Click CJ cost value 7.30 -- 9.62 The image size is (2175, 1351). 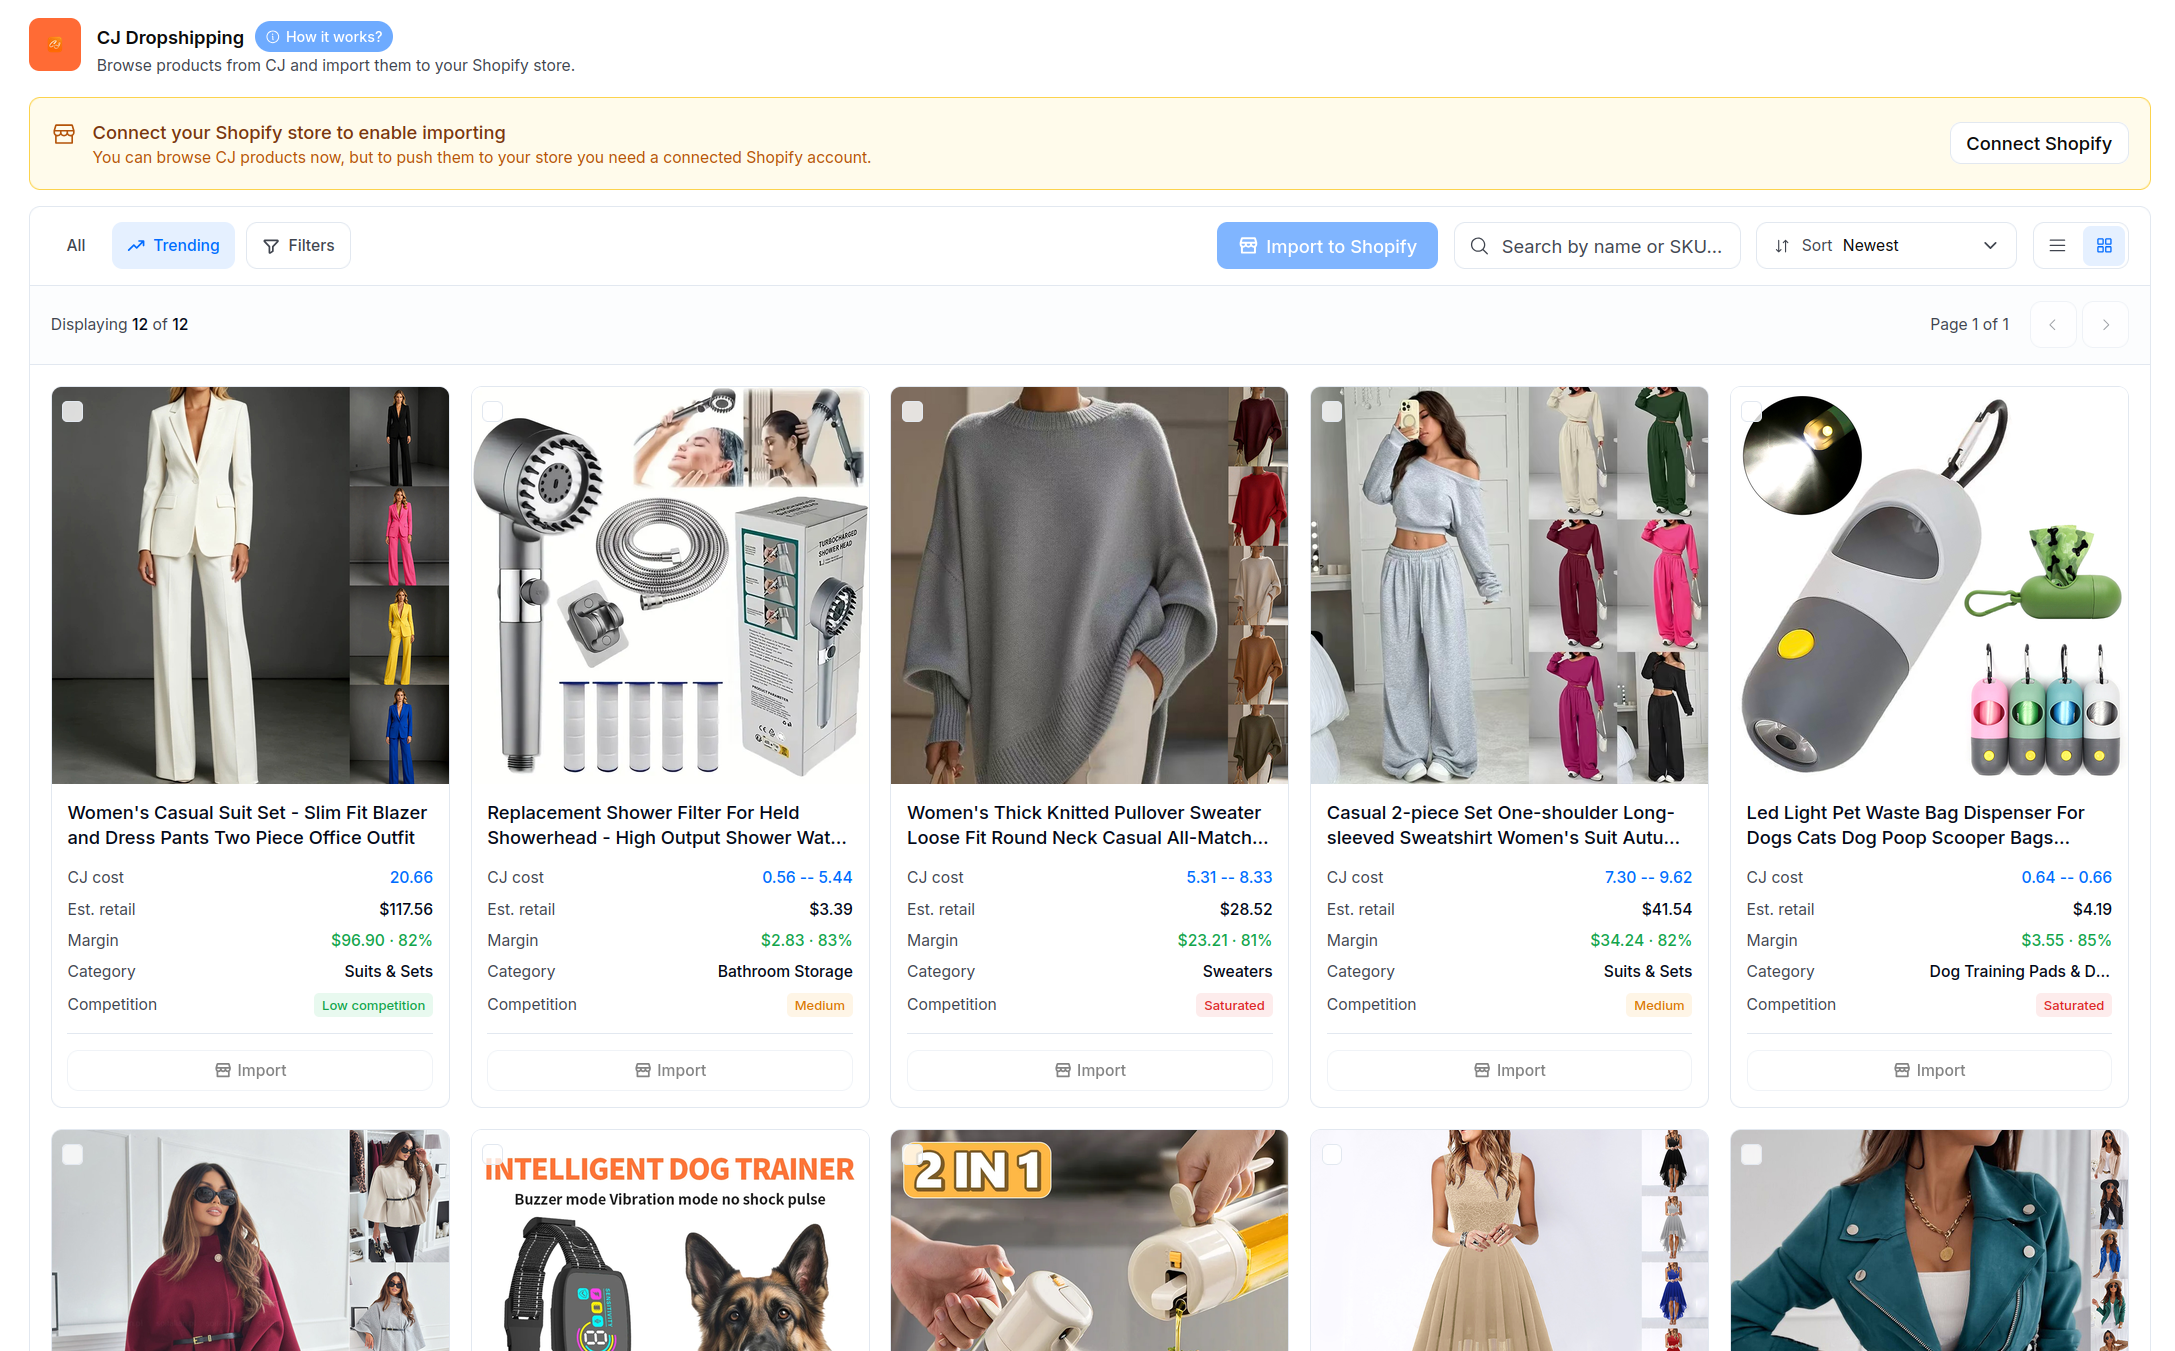click(1648, 878)
